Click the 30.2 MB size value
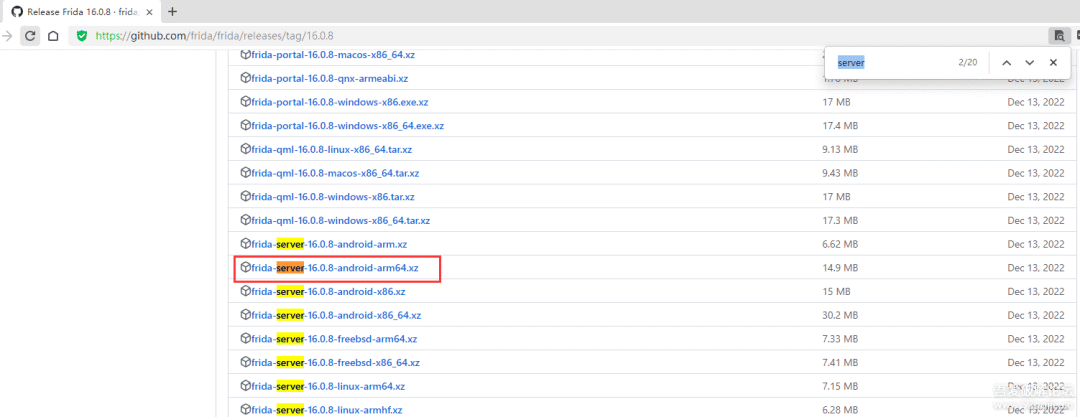 point(840,316)
